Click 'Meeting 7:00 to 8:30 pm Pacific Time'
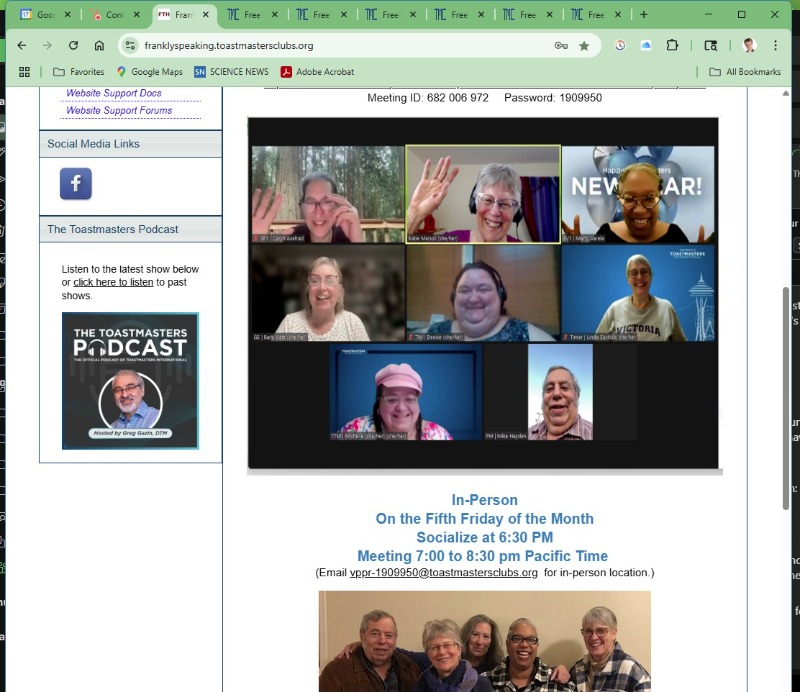 coord(483,556)
